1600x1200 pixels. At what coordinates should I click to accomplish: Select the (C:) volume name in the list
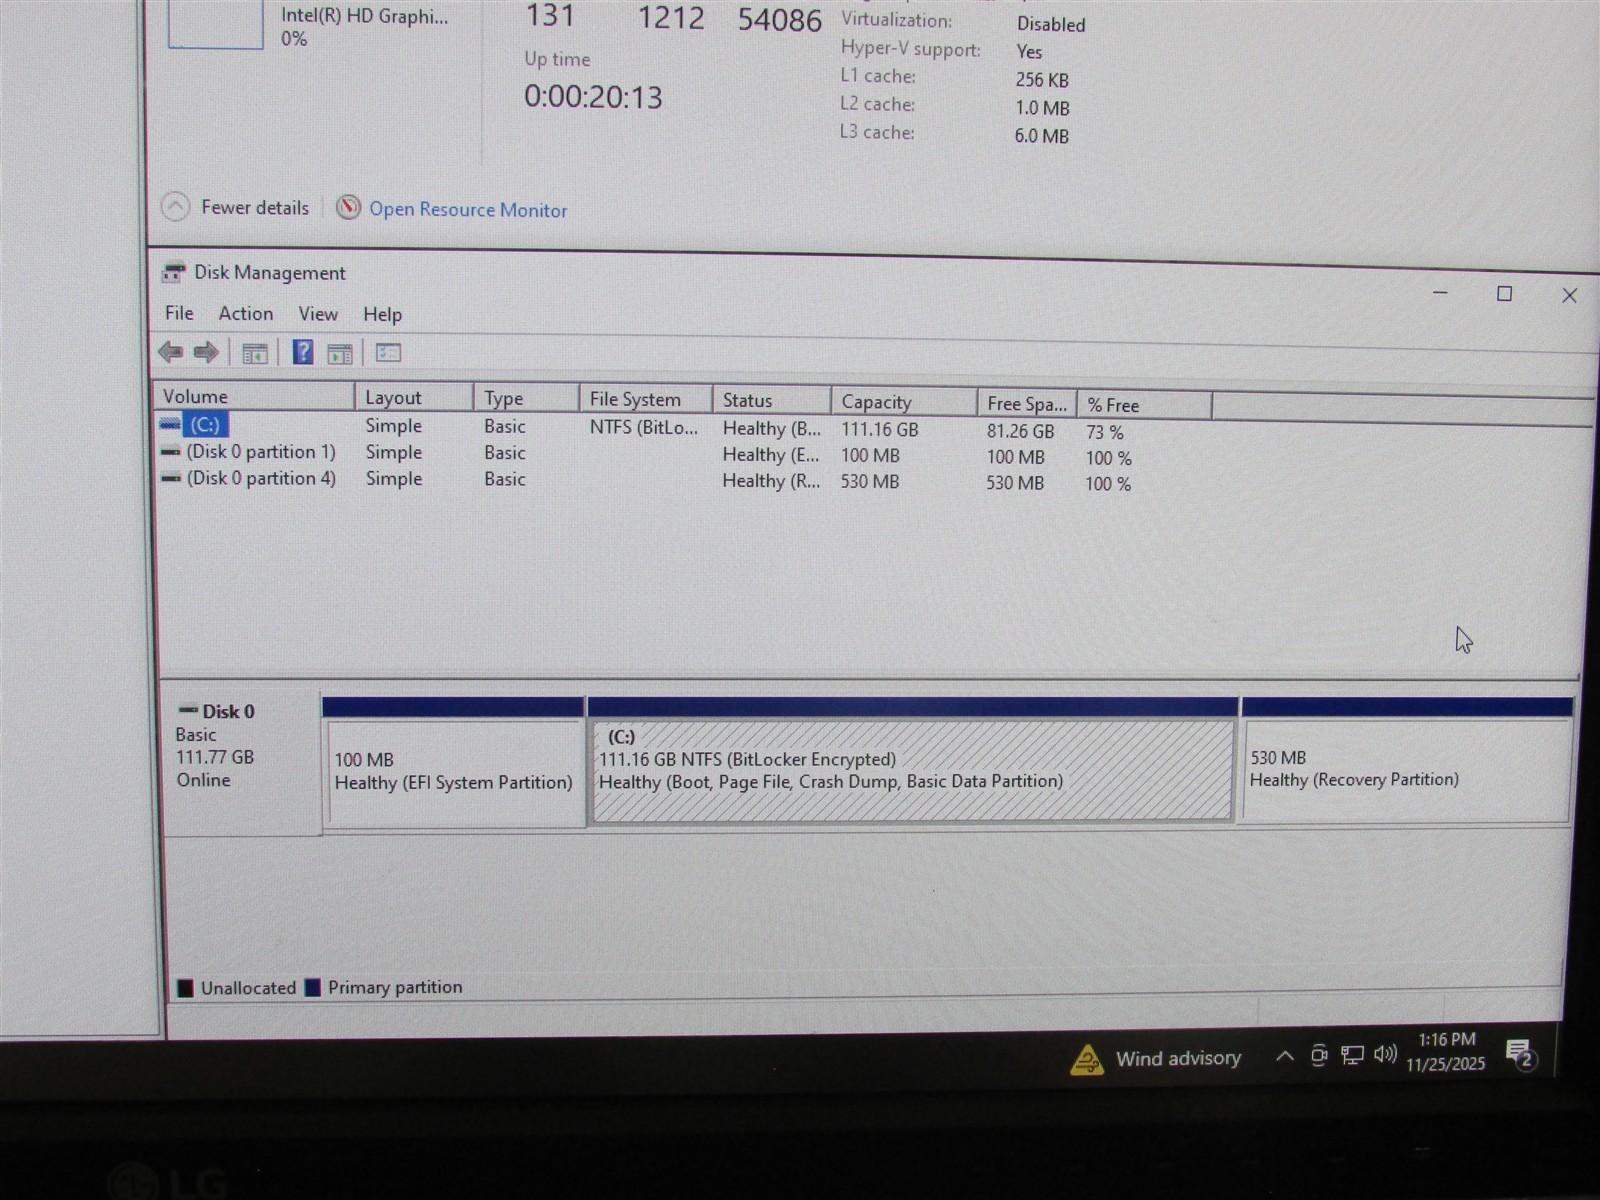pos(205,425)
